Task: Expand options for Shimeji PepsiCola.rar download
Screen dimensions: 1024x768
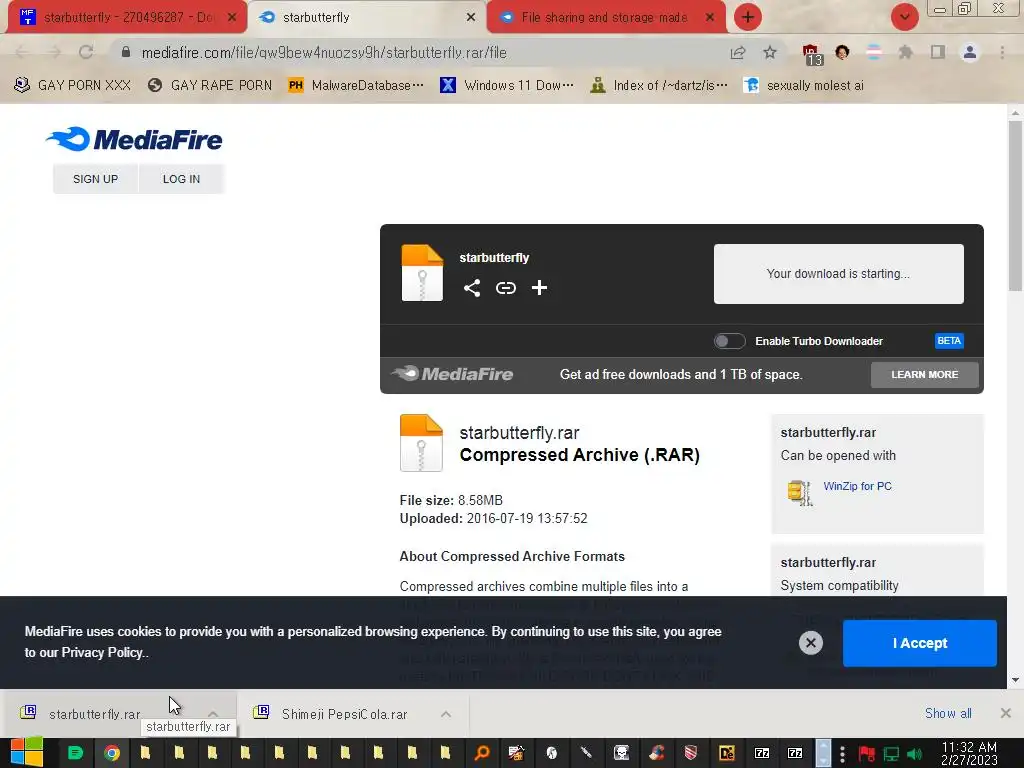Action: [445, 714]
